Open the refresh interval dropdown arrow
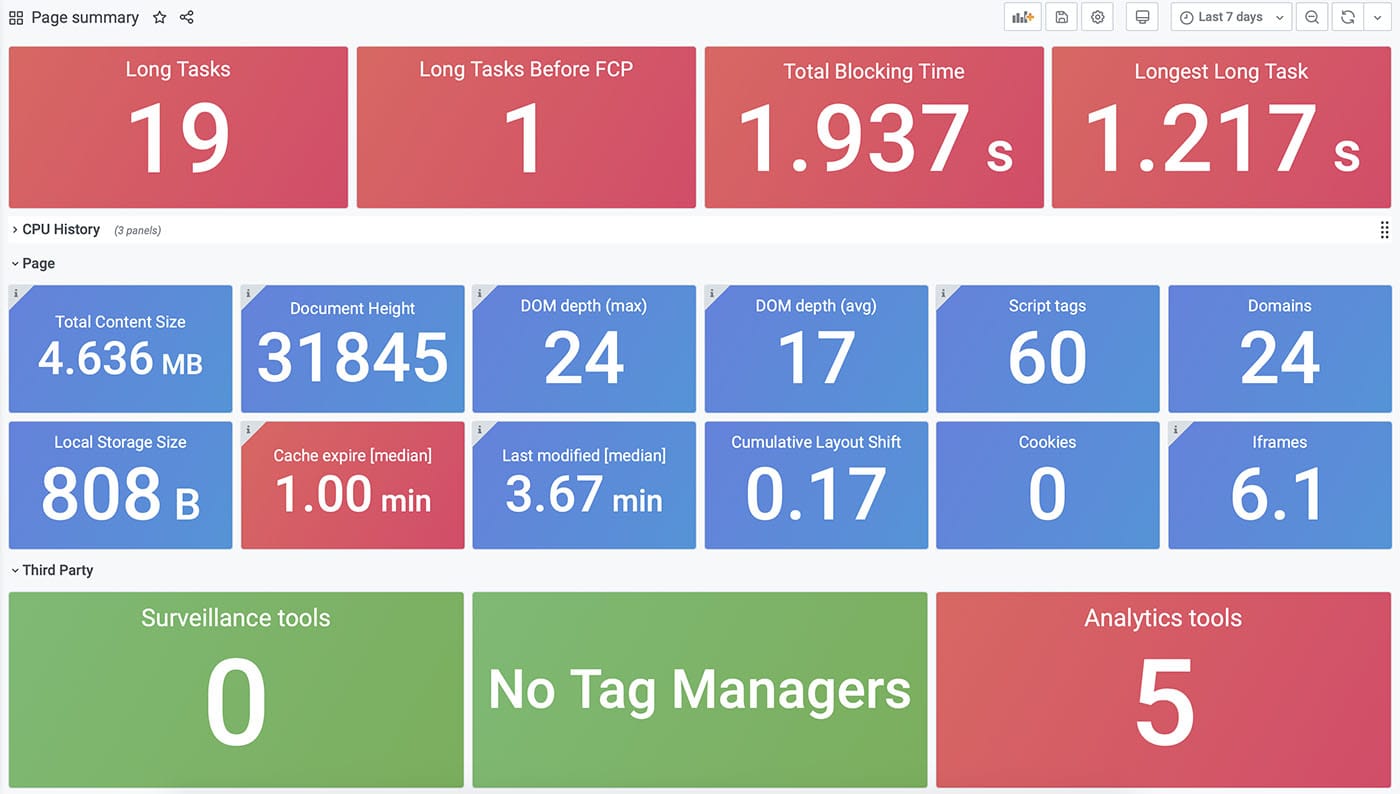This screenshot has width=1400, height=794. tap(1378, 18)
